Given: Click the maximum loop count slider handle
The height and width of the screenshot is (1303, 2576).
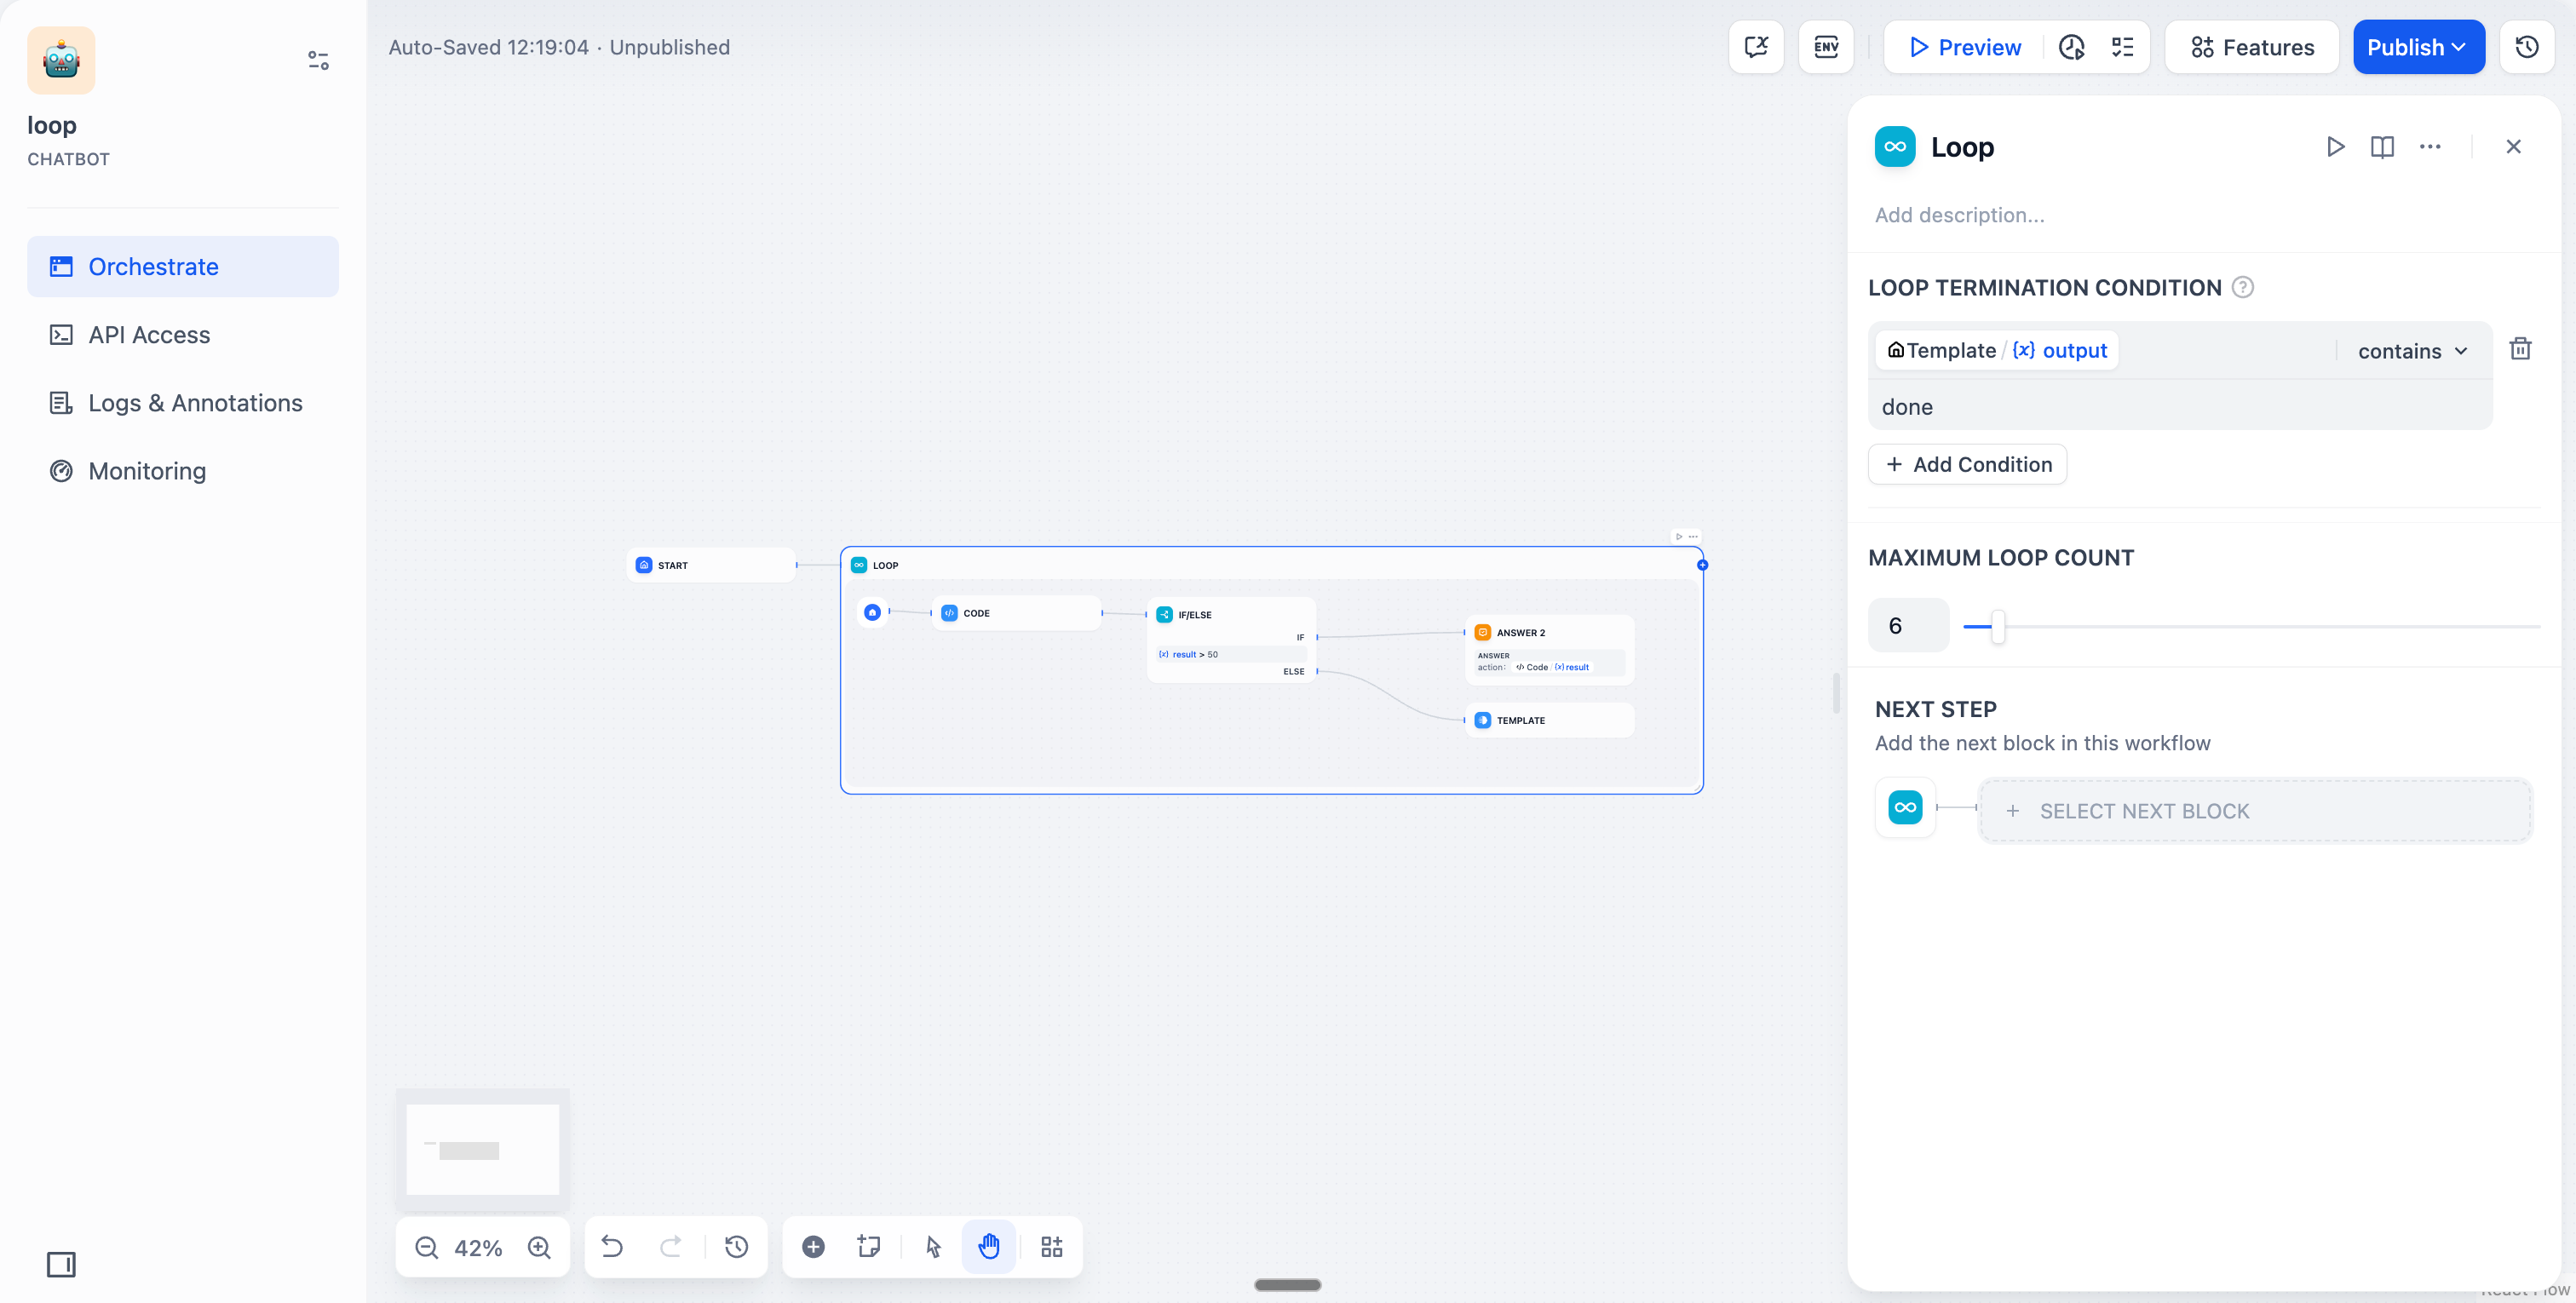Looking at the screenshot, I should pos(1997,626).
